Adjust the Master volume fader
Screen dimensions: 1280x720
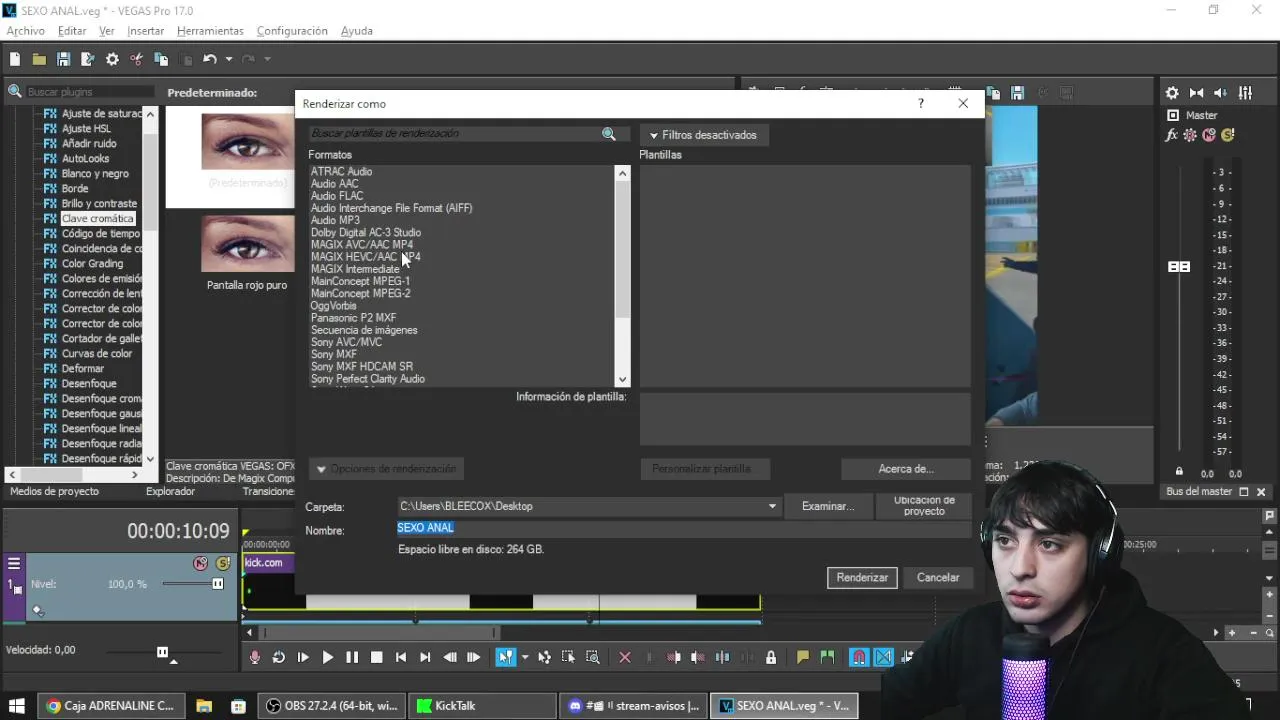pyautogui.click(x=1179, y=266)
